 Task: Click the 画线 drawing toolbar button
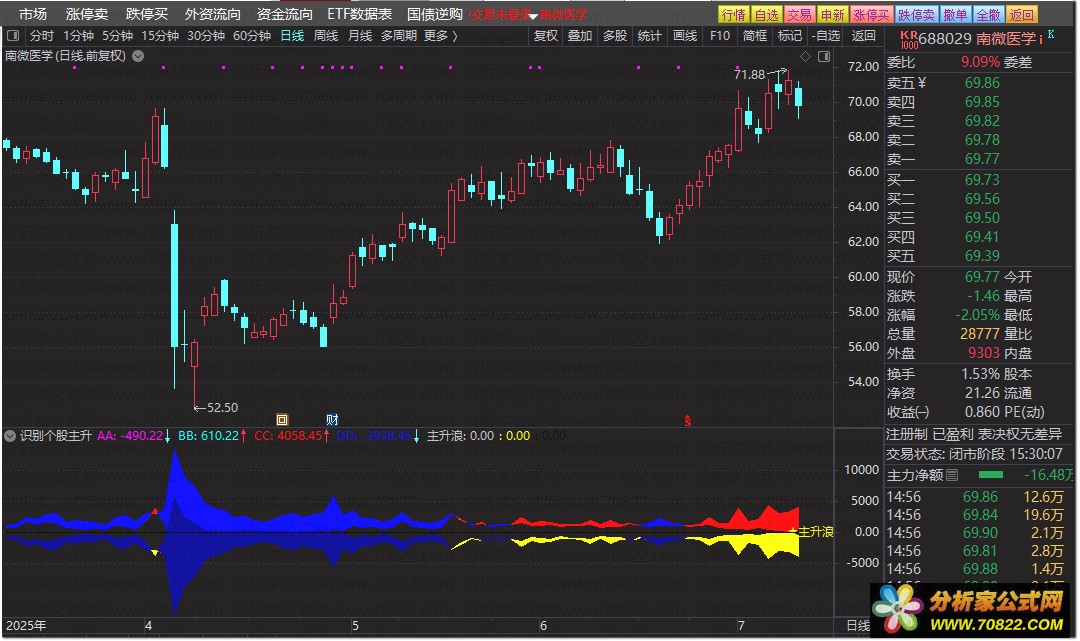click(x=685, y=35)
